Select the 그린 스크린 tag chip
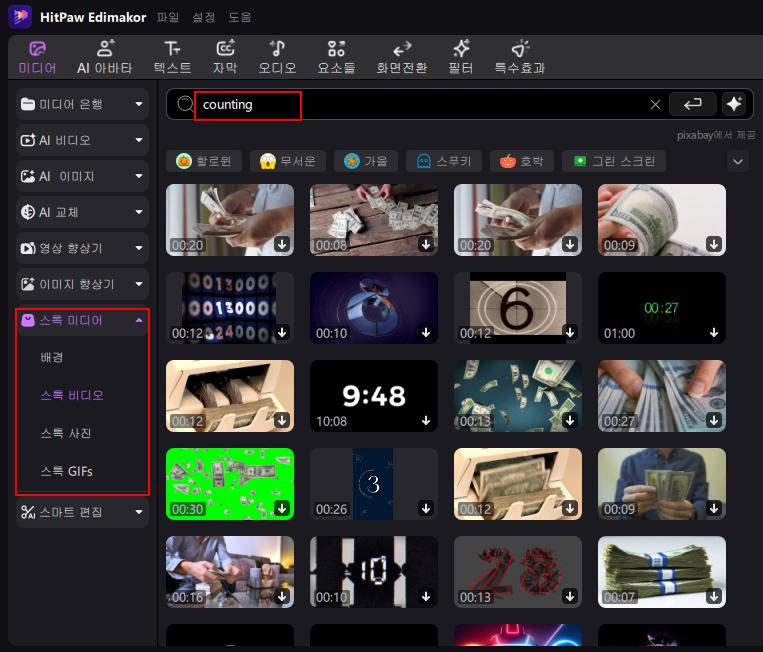Viewport: 763px width, 652px height. pyautogui.click(x=614, y=161)
